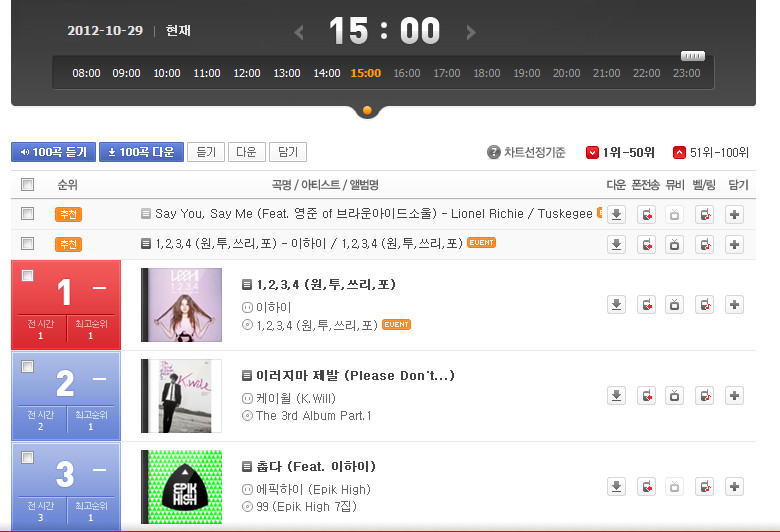Open the Epik High album thumbnail

click(182, 487)
